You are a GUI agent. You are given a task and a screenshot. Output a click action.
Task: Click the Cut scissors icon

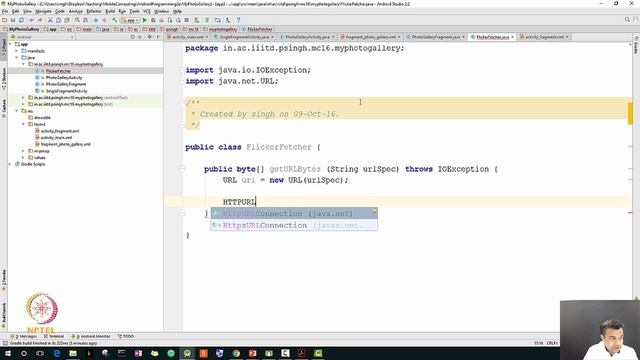click(x=50, y=20)
